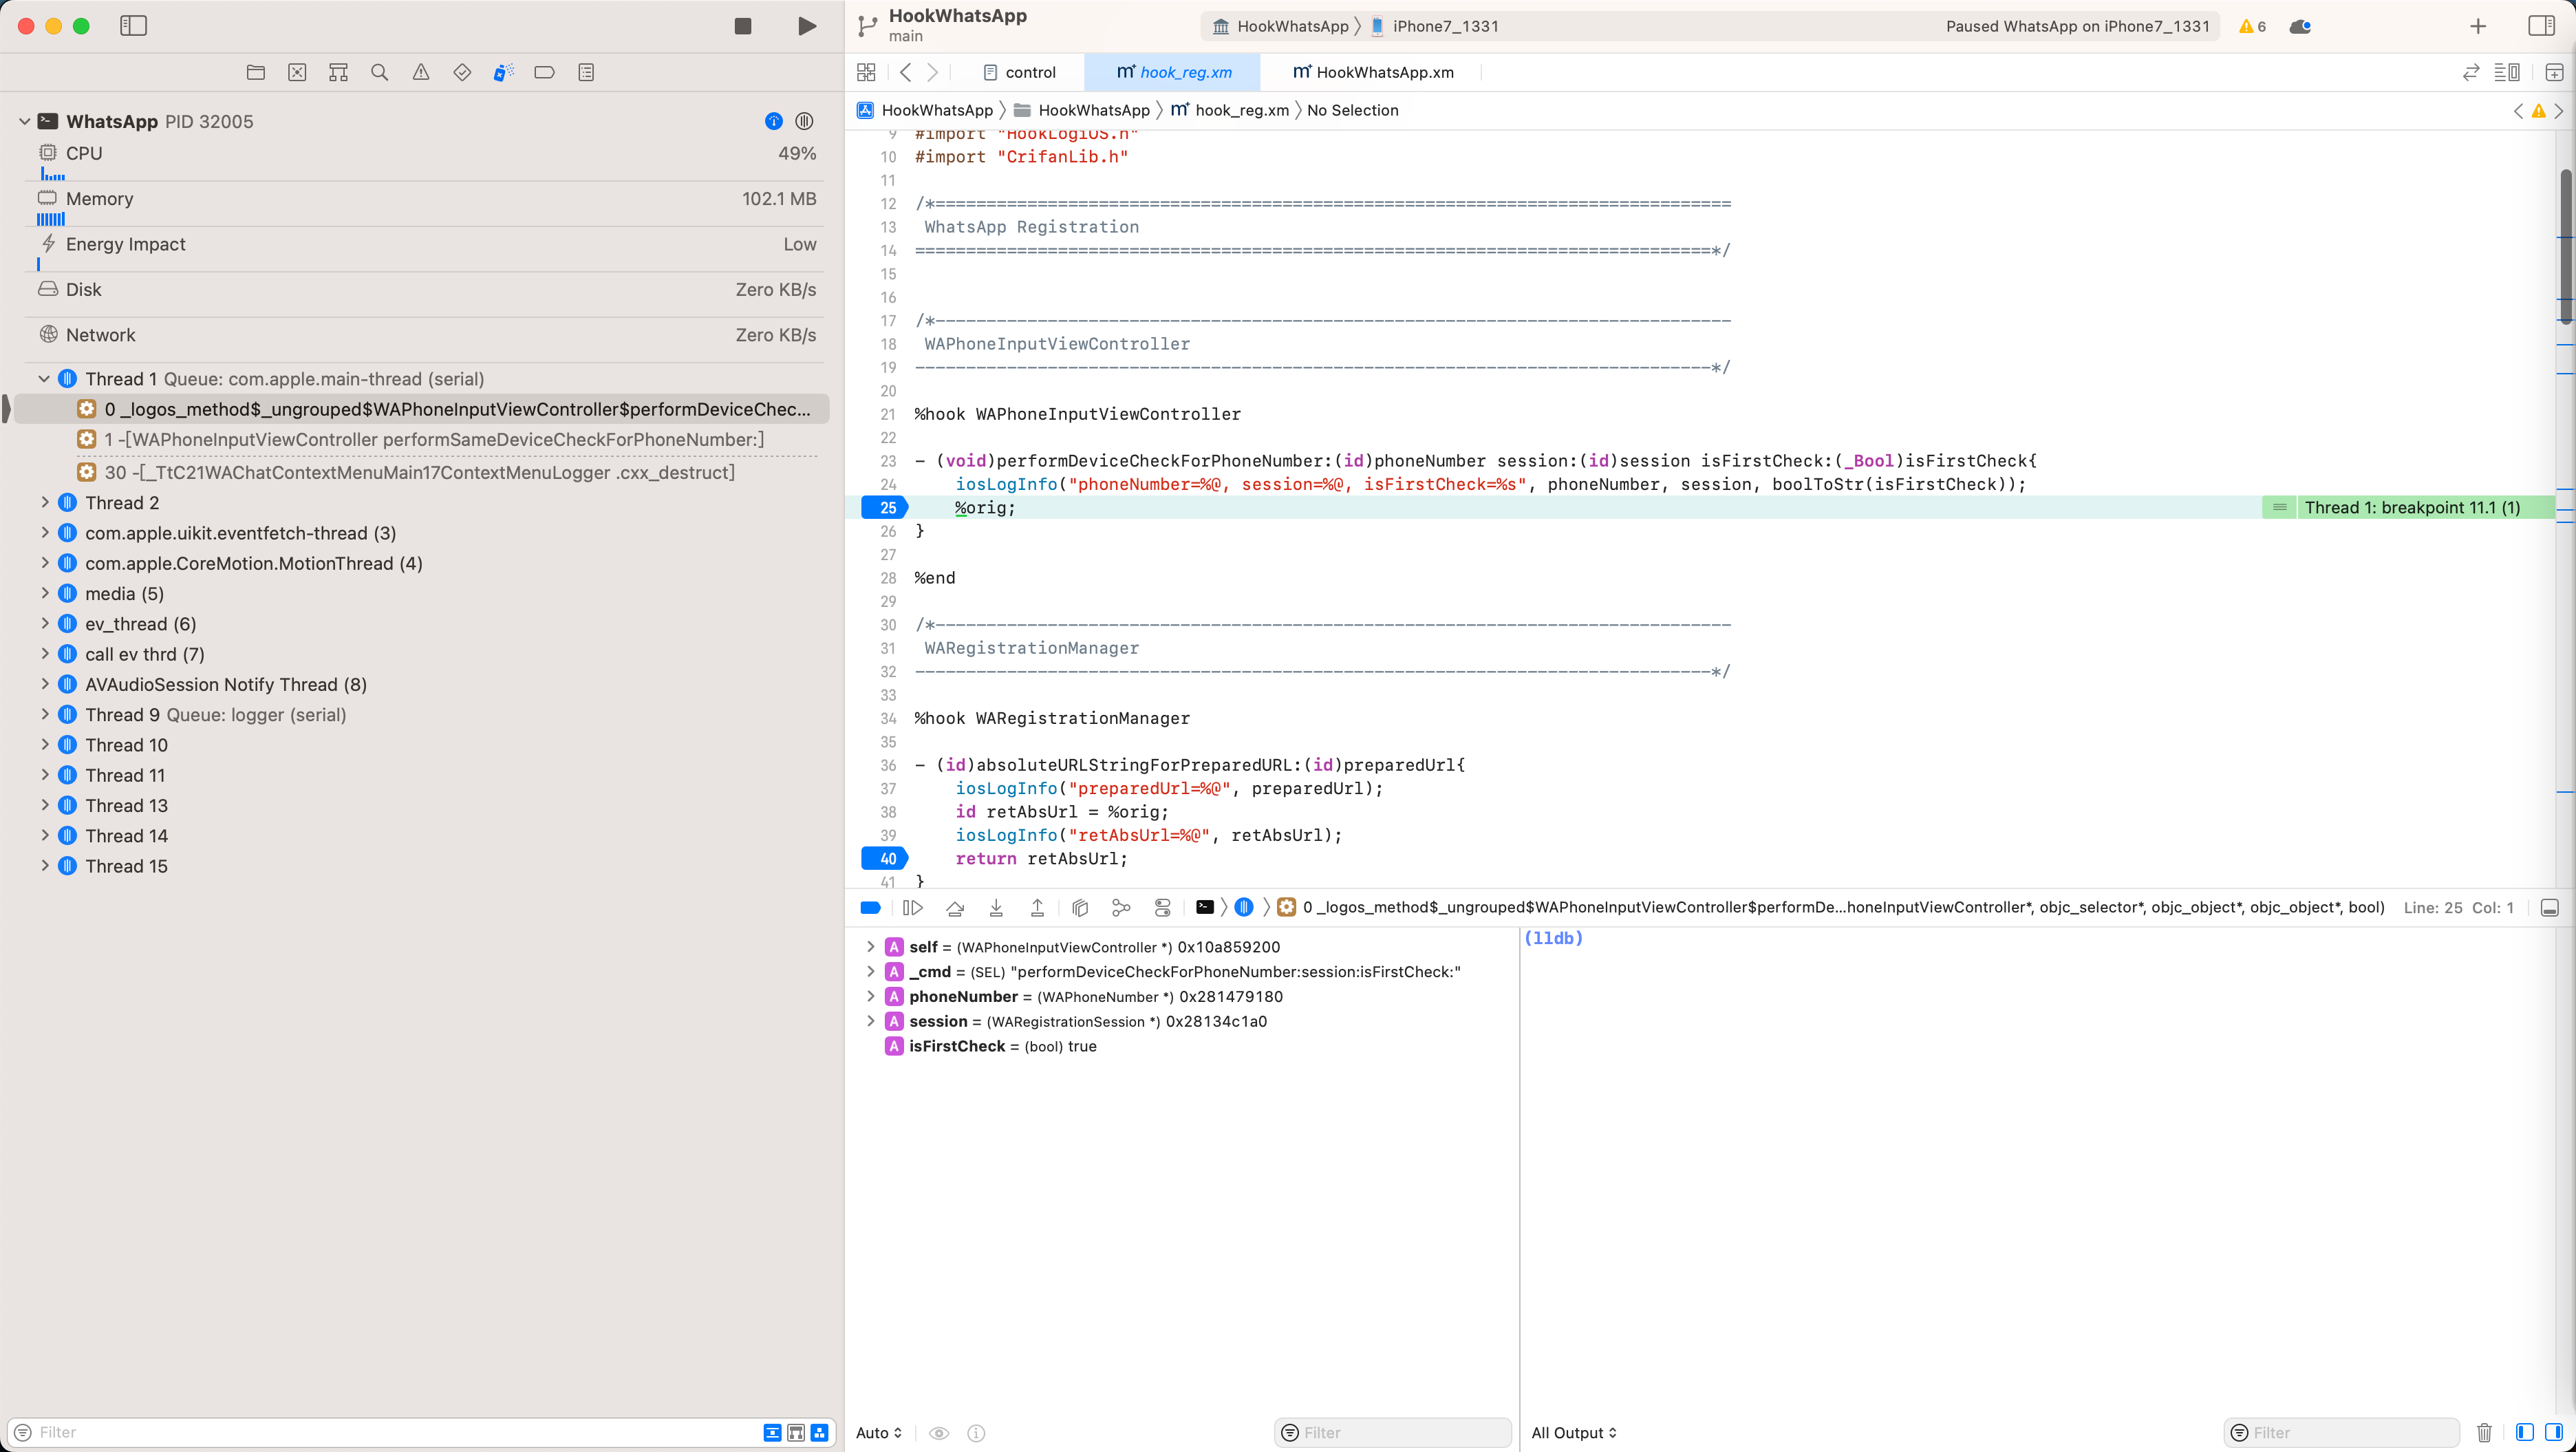
Task: Click the cloud status icon
Action: 2300,26
